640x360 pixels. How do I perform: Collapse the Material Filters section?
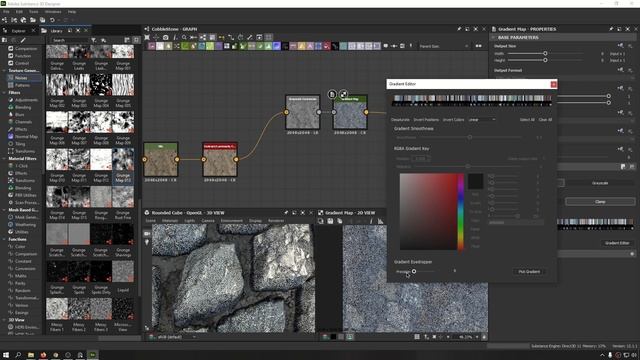pyautogui.click(x=4, y=158)
